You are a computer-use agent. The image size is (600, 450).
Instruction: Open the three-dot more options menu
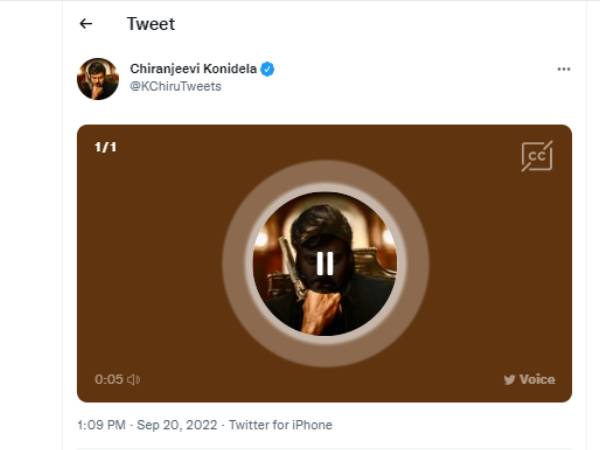pyautogui.click(x=564, y=69)
